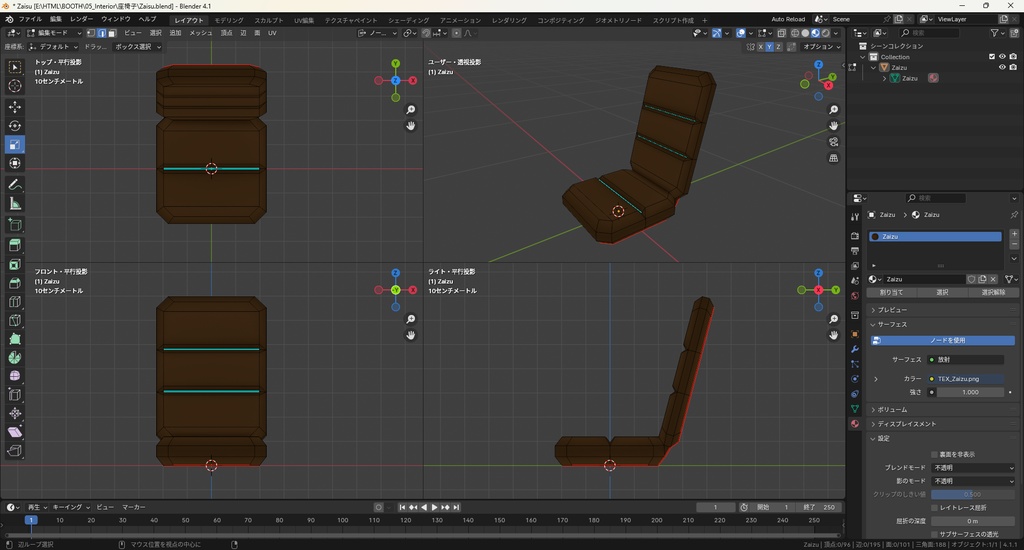The height and width of the screenshot is (550, 1024).
Task: Click the 強さ value slider
Action: [x=969, y=392]
